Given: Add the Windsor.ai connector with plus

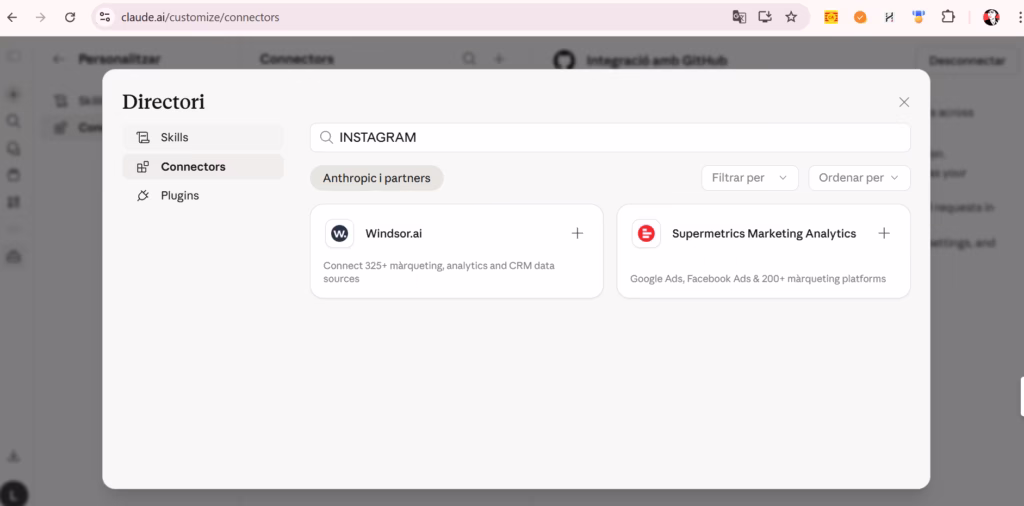Looking at the screenshot, I should 577,233.
